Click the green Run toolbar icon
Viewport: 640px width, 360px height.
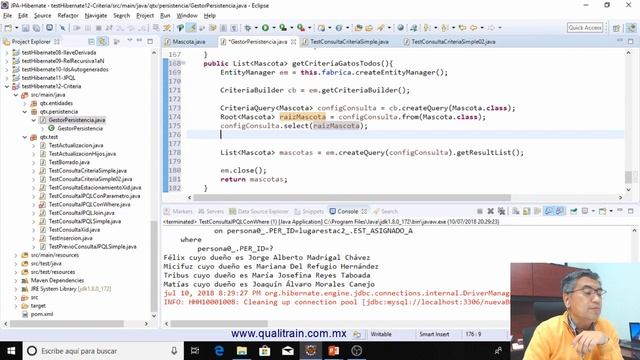(265, 28)
